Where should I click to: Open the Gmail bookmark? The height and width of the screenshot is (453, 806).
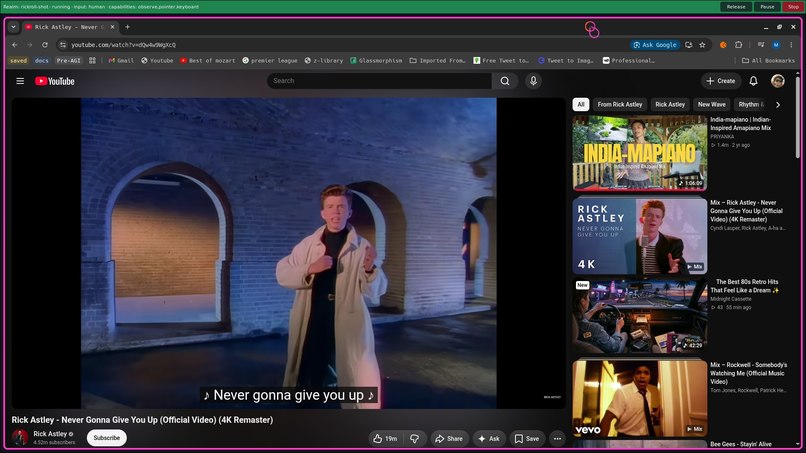click(121, 60)
